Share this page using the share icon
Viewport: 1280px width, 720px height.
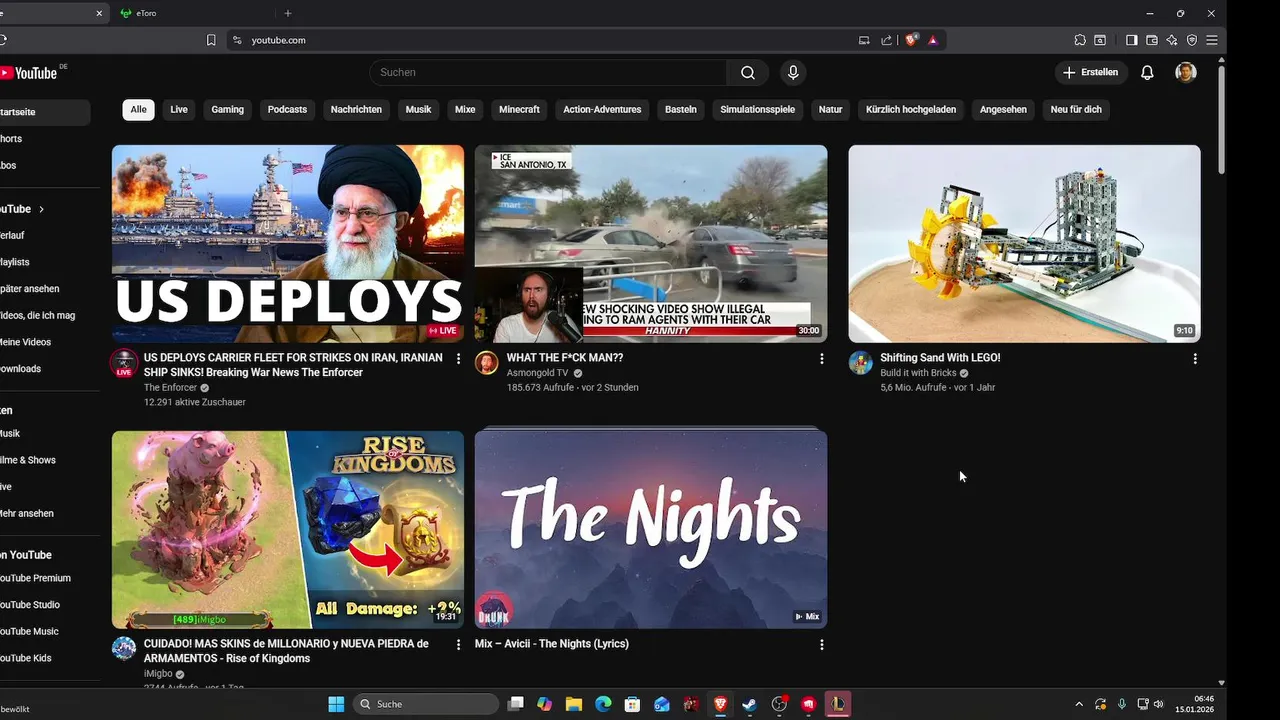[886, 40]
